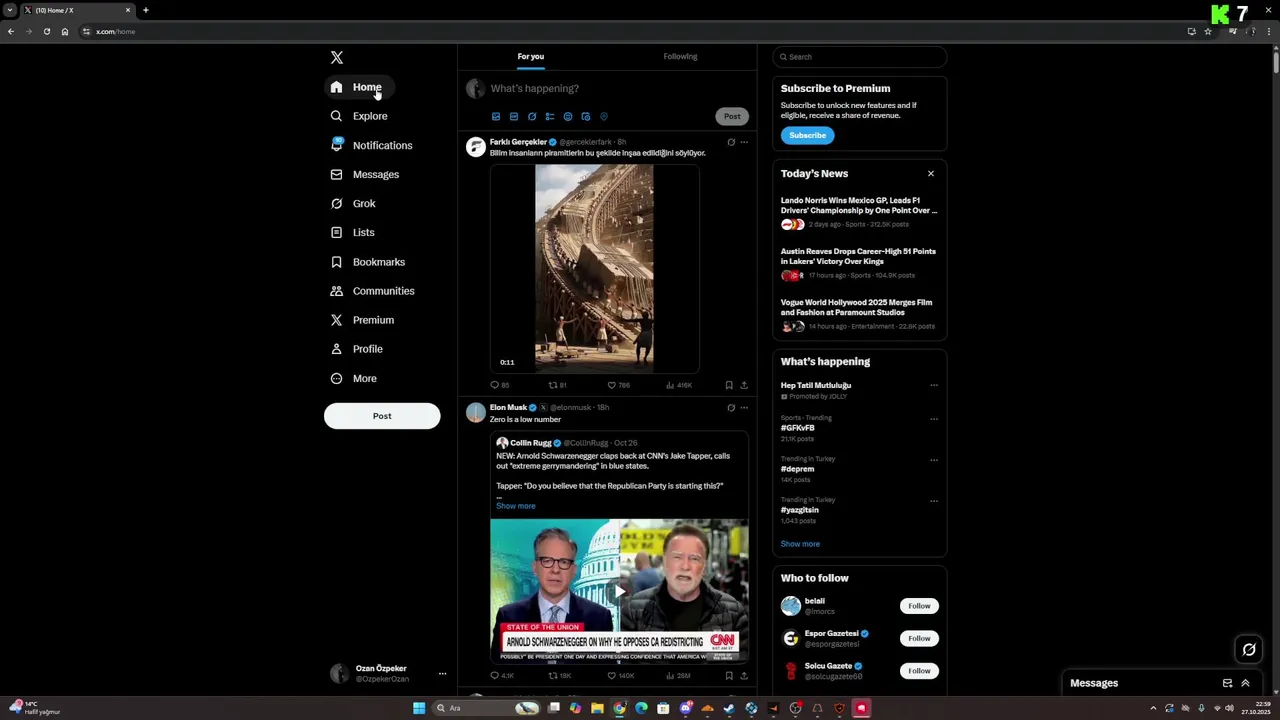Open More menu in the sidebar
Image resolution: width=1280 pixels, height=720 pixels.
[353, 378]
